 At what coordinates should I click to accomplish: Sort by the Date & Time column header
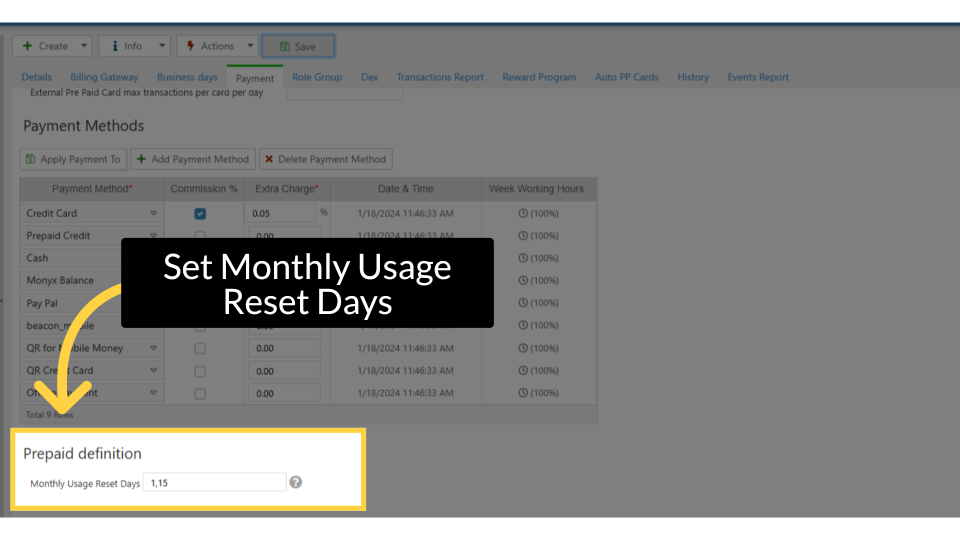405,188
